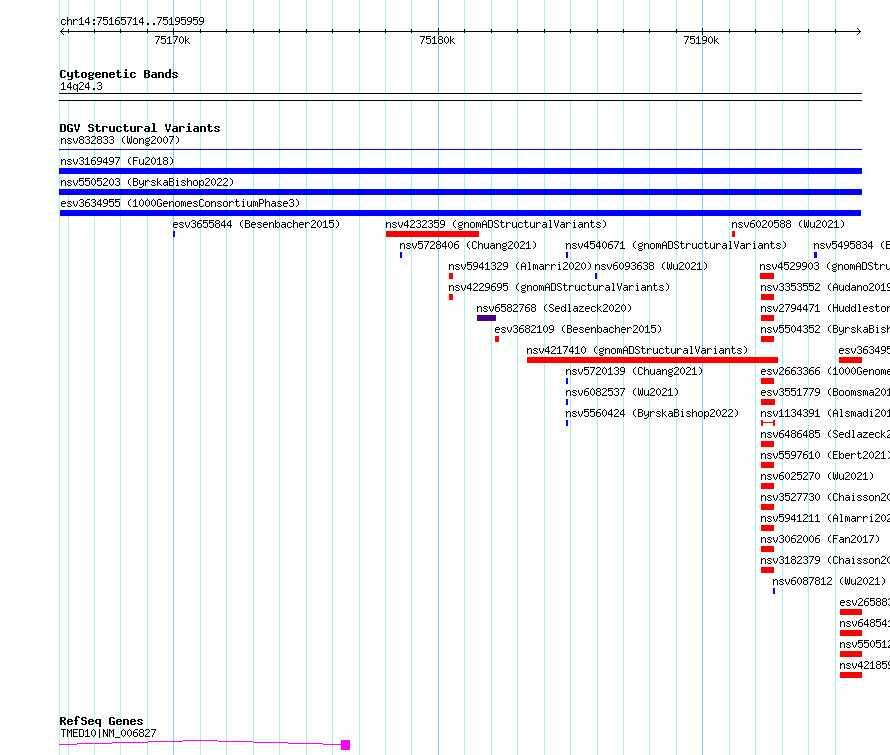The height and width of the screenshot is (755, 890).
Task: Open nsv4540671 (gnomADStructuralVariants) entry
Action: click(x=676, y=245)
